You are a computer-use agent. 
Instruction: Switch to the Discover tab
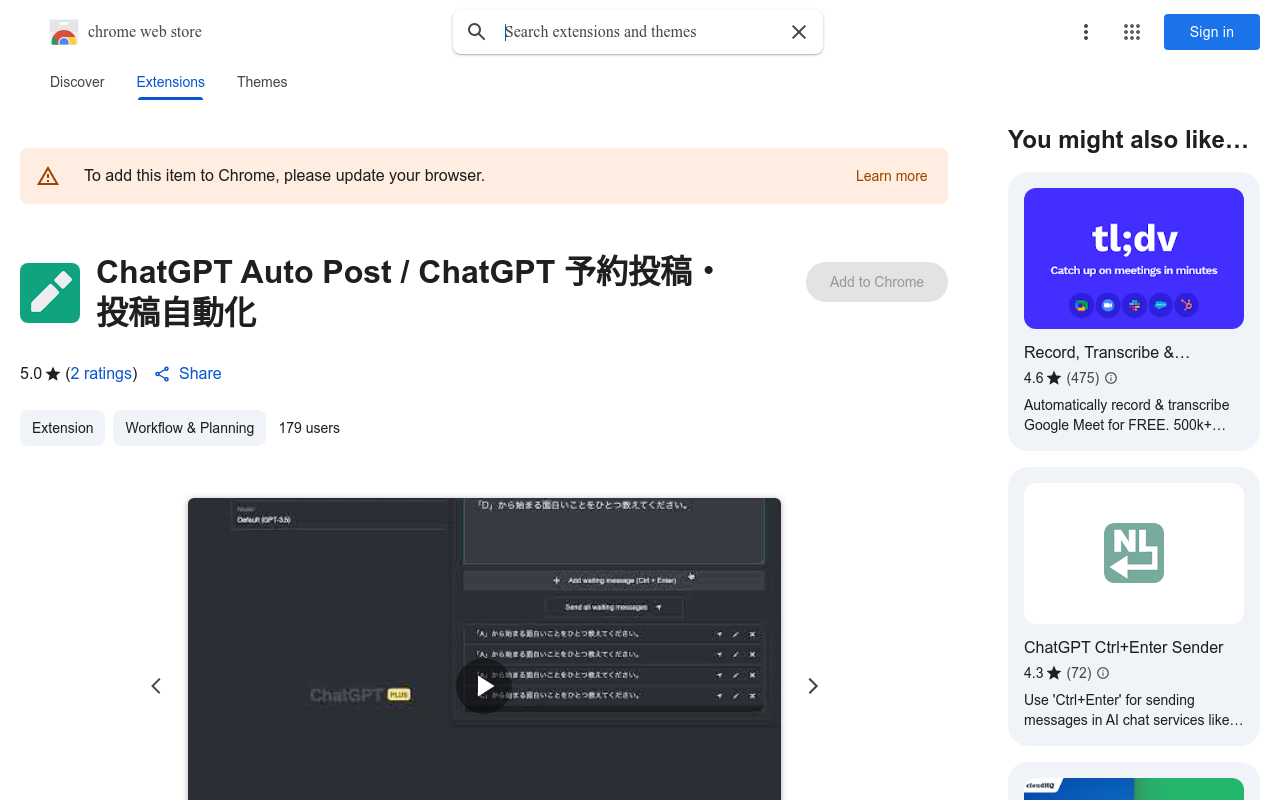click(77, 82)
